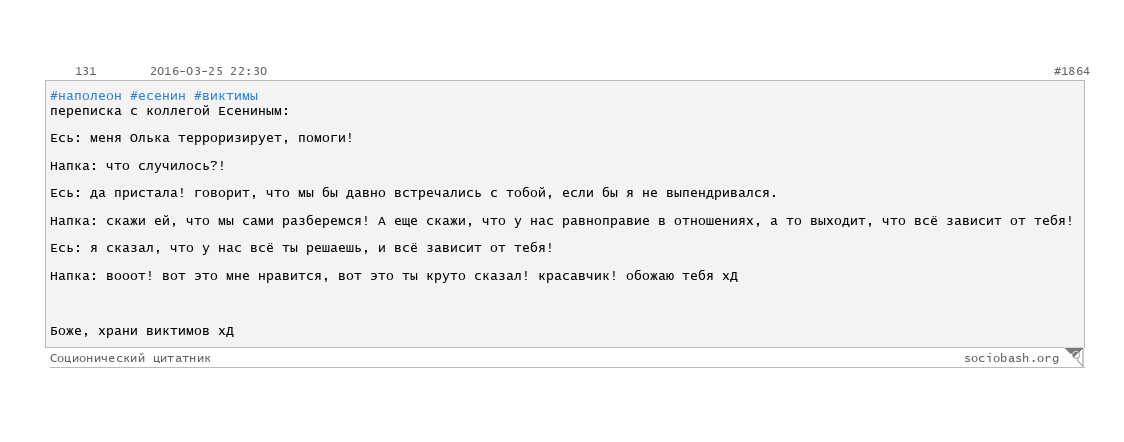Click the sociobash.org footer text
Image resolution: width=1124 pixels, height=442 pixels.
[1011, 358]
